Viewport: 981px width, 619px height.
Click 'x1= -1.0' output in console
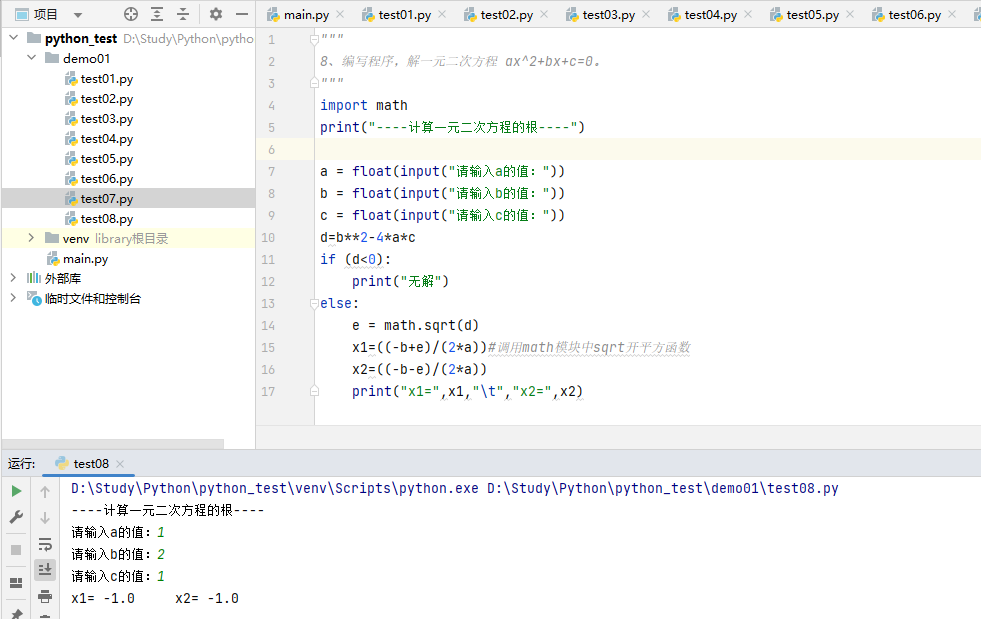[103, 598]
